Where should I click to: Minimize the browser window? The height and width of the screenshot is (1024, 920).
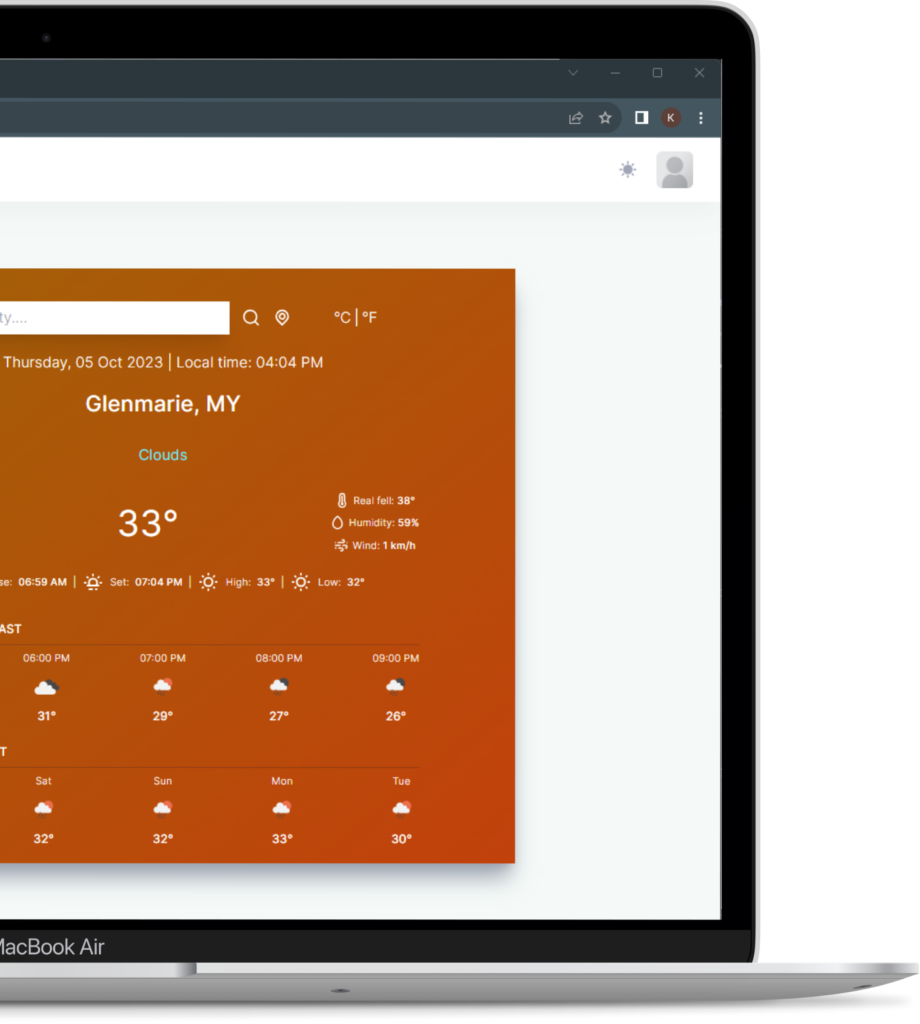(615, 72)
